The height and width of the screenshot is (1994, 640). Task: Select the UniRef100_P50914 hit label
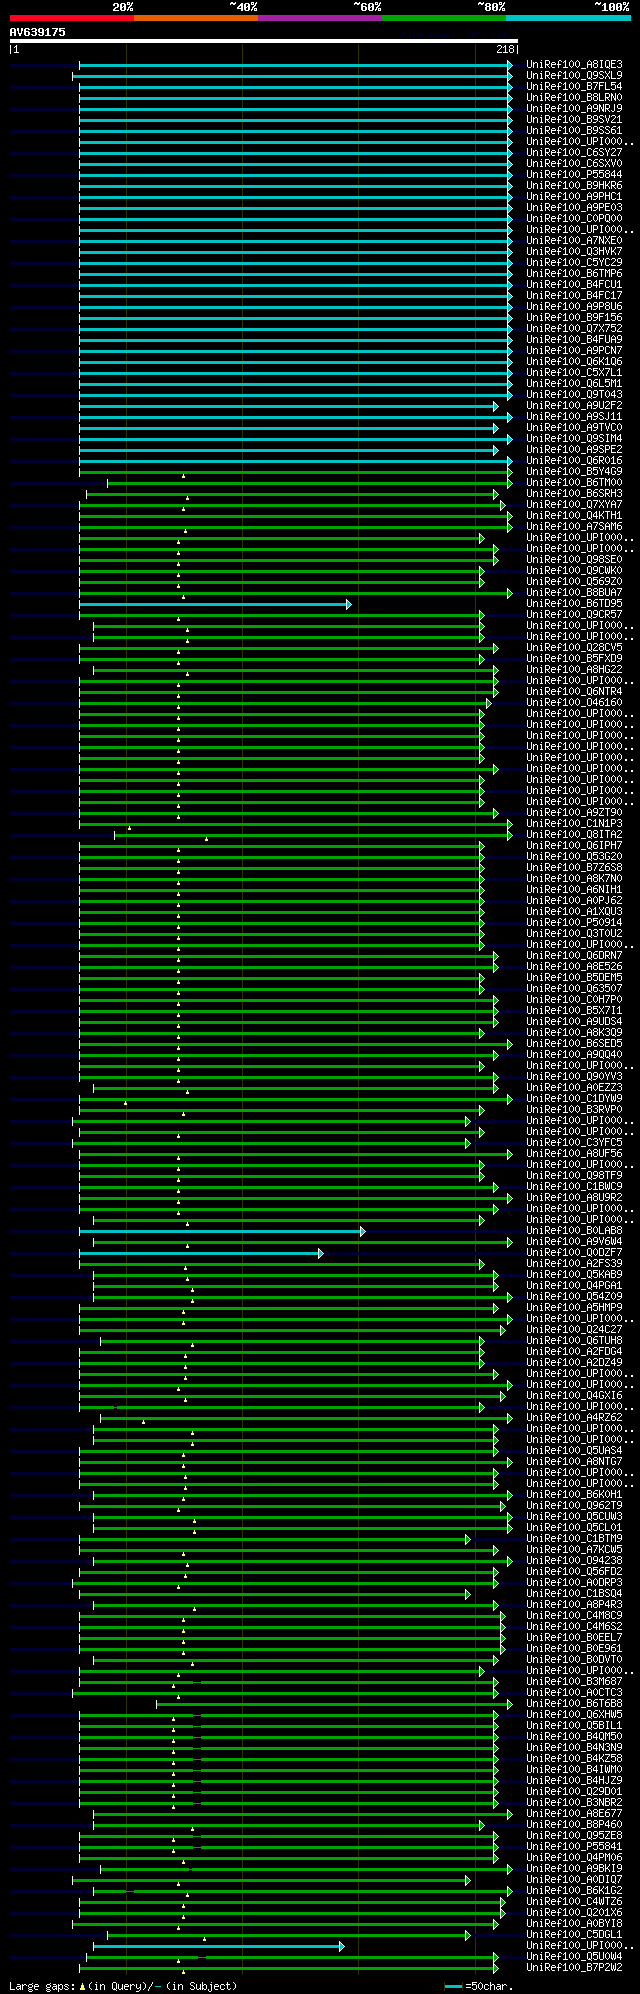(574, 922)
